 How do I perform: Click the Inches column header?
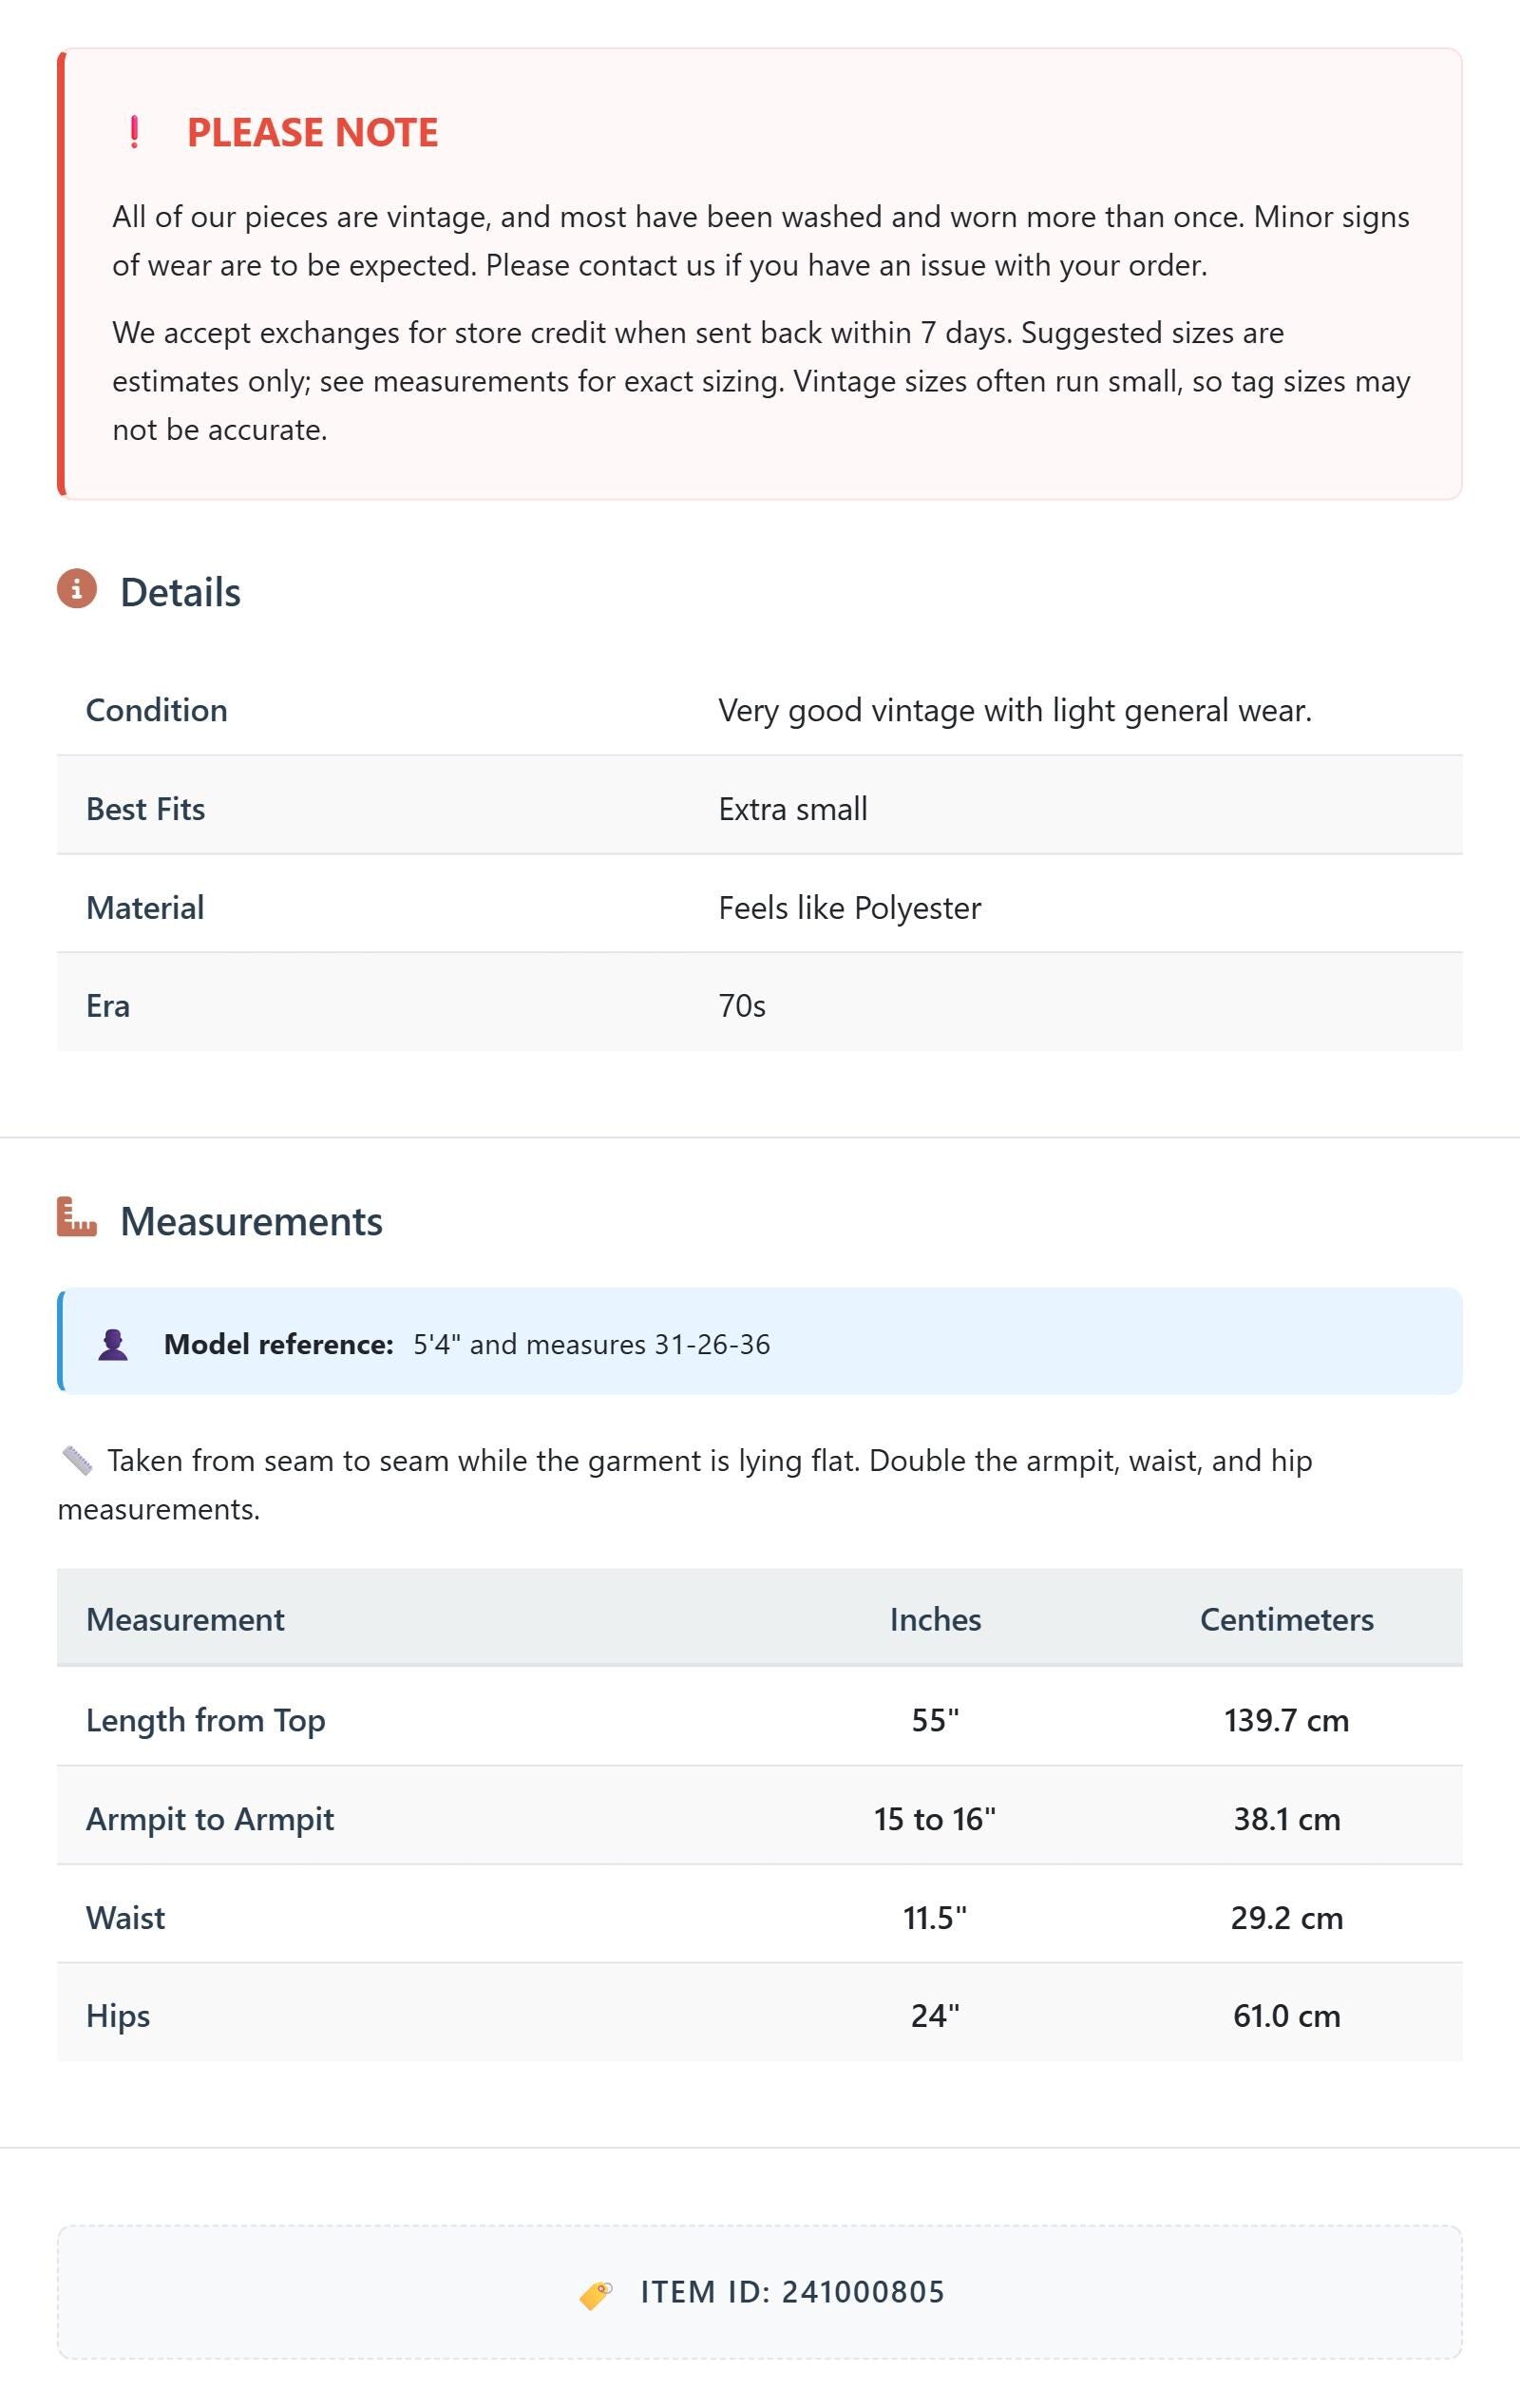point(935,1619)
